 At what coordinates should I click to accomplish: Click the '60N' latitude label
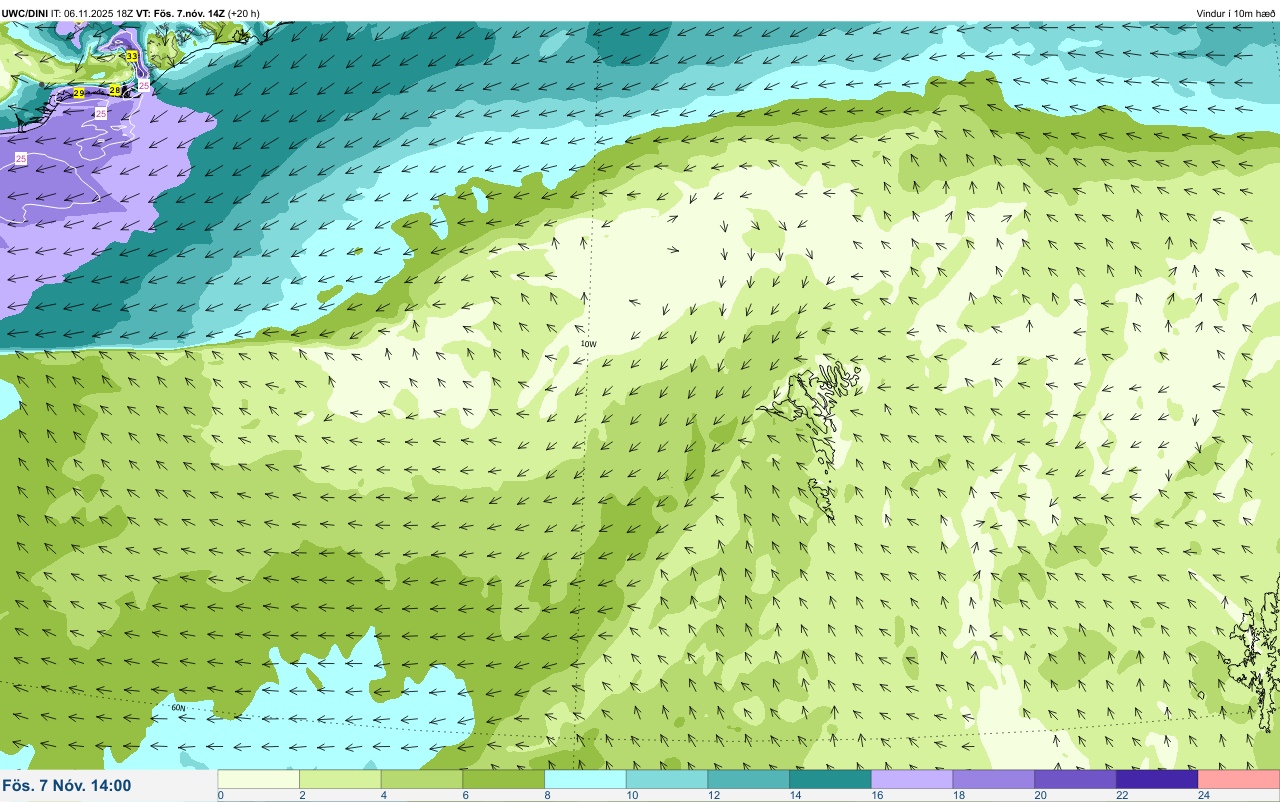click(178, 708)
